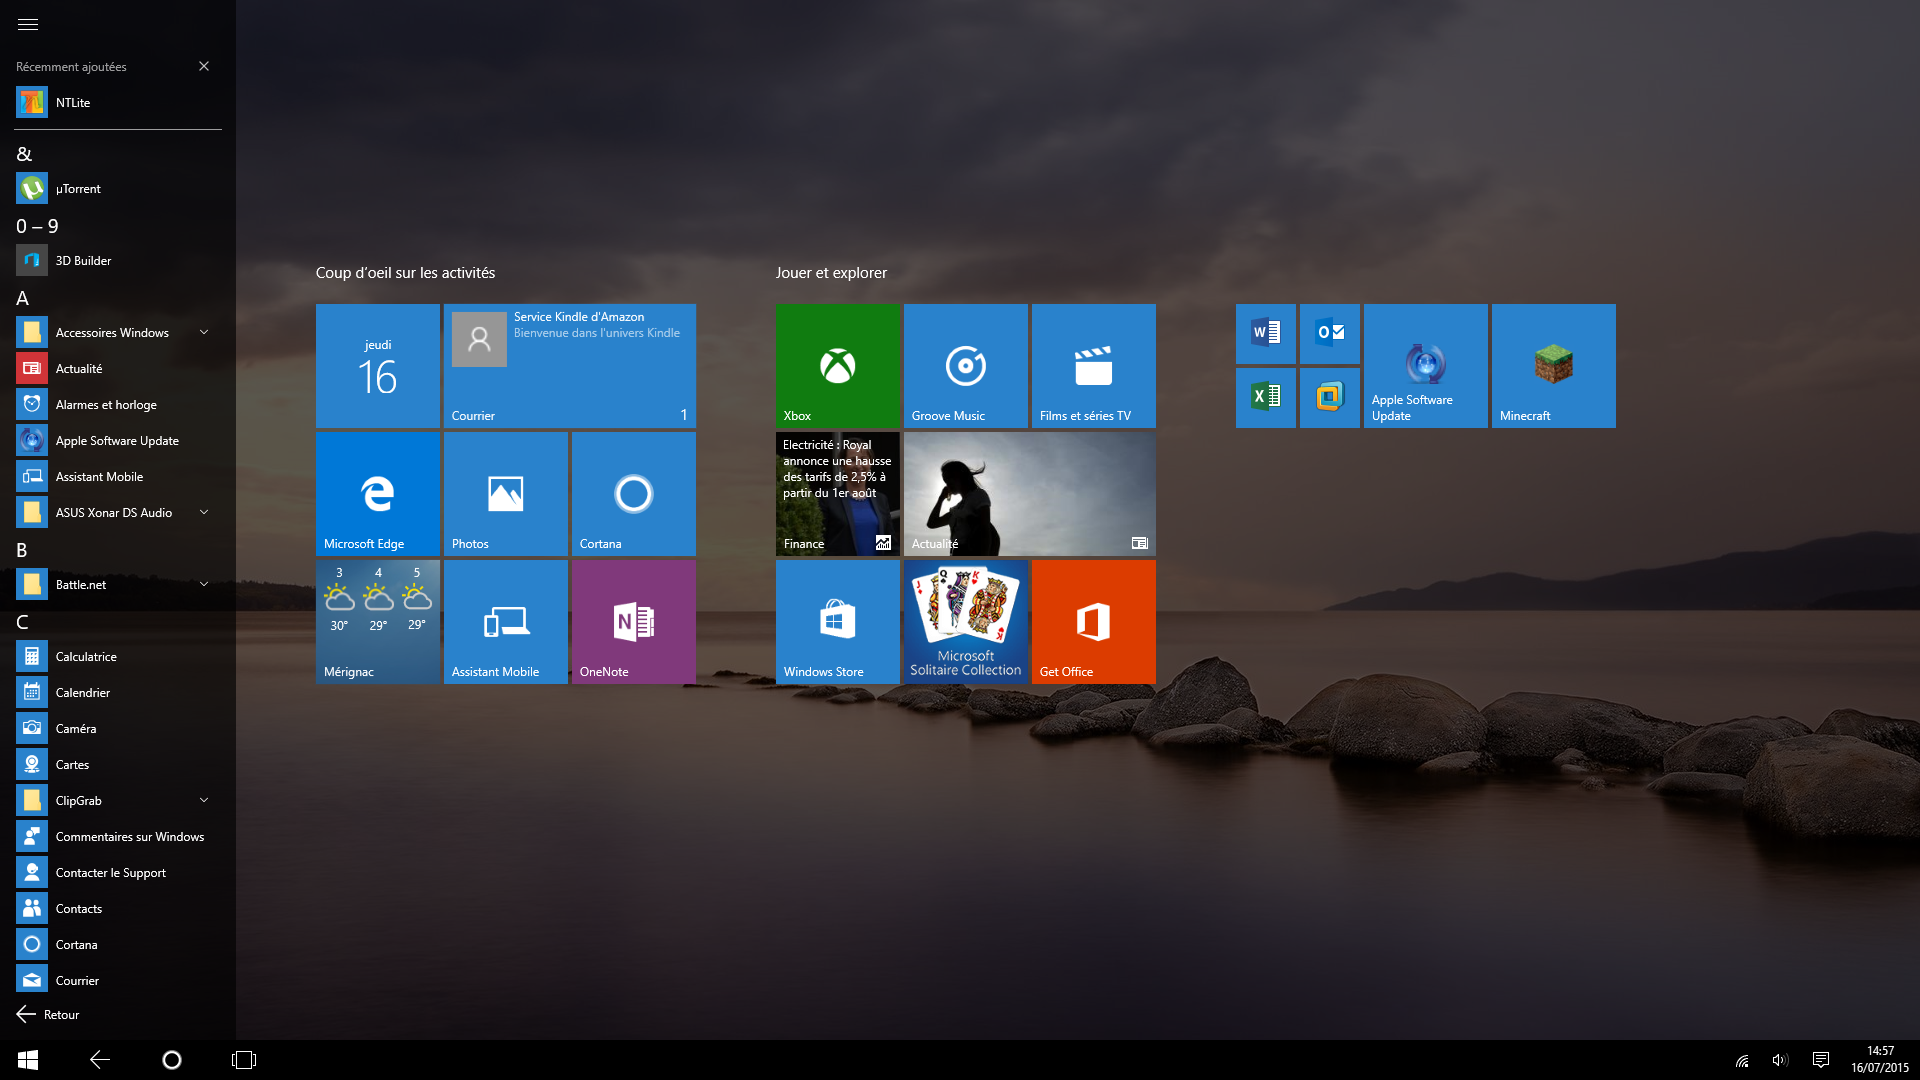Open µTorrent from the app list

coord(118,188)
